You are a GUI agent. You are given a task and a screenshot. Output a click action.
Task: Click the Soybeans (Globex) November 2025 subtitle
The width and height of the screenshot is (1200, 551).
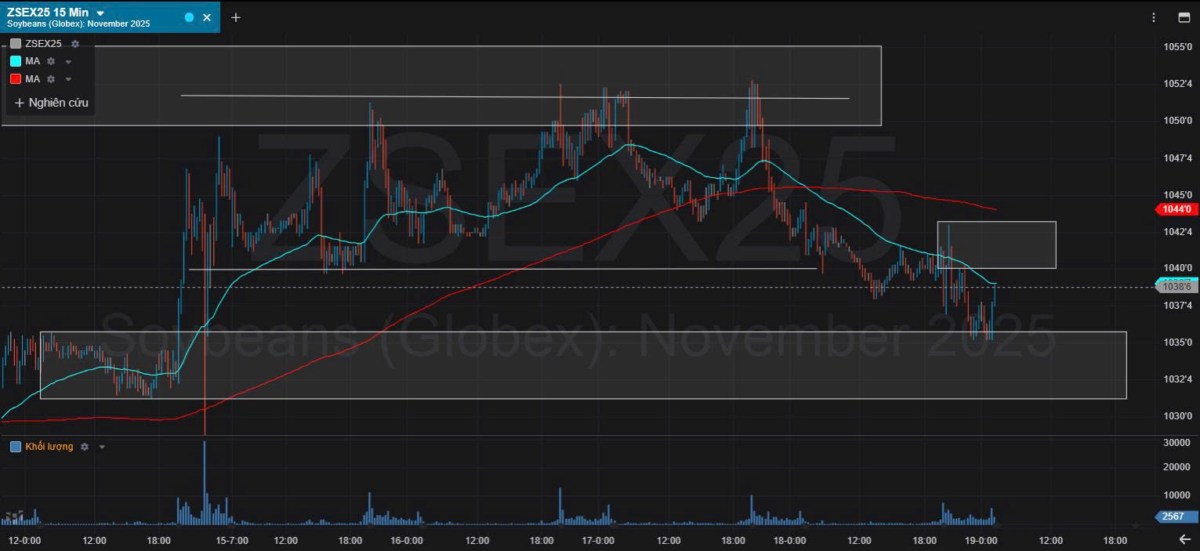point(78,24)
